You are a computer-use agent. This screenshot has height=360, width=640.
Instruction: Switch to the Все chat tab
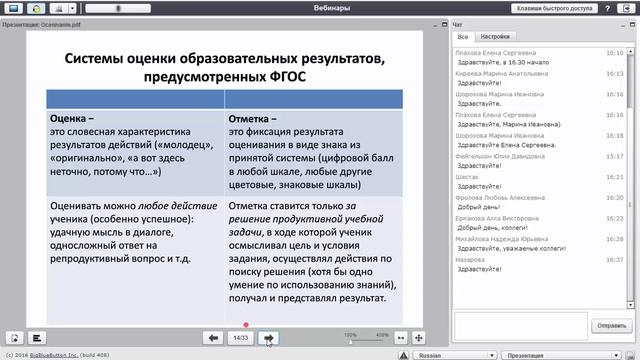tap(462, 37)
